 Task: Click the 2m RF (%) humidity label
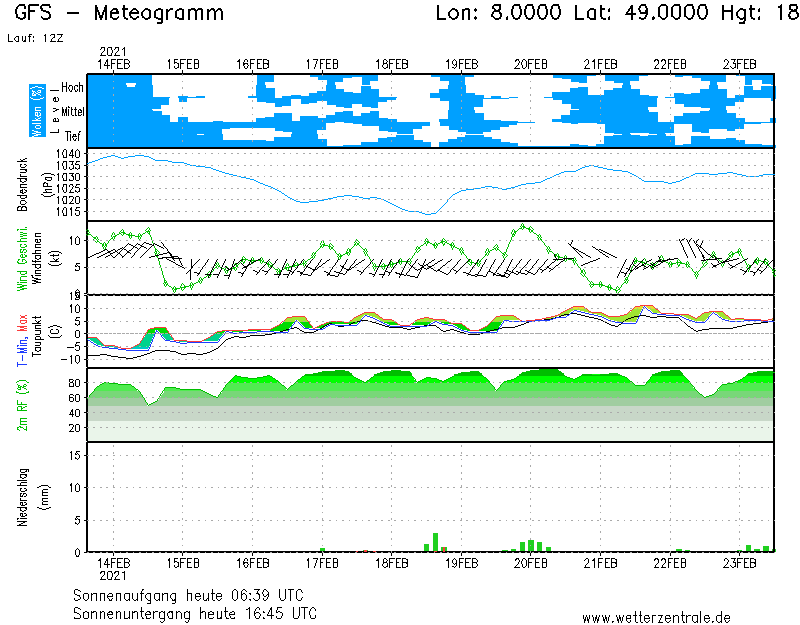23,405
